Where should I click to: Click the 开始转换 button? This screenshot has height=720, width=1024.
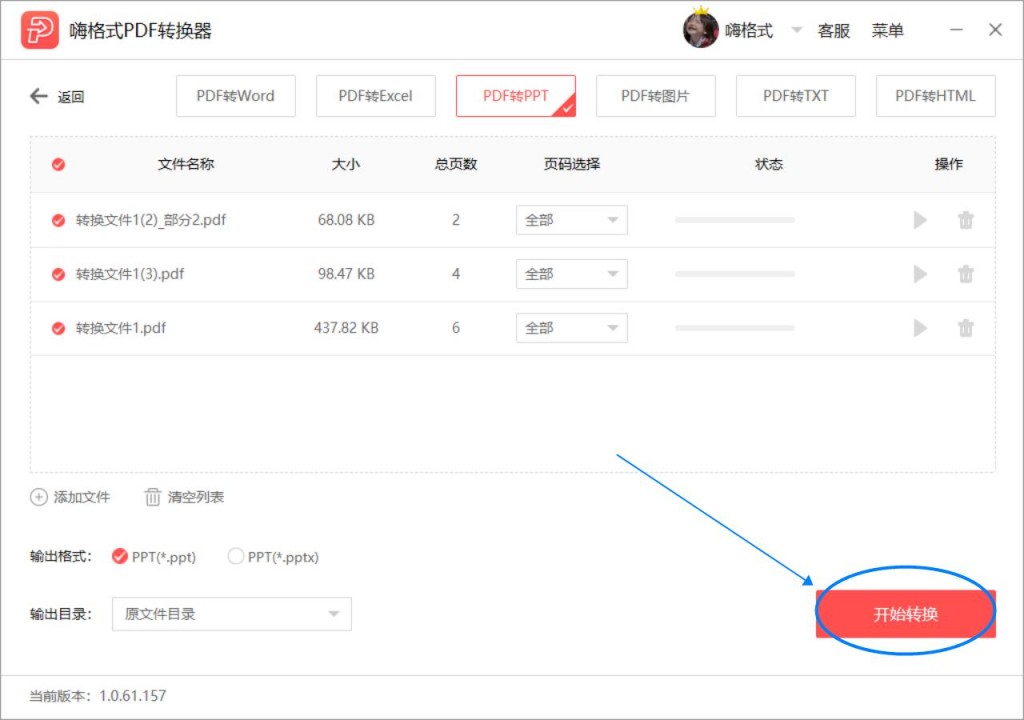[906, 614]
